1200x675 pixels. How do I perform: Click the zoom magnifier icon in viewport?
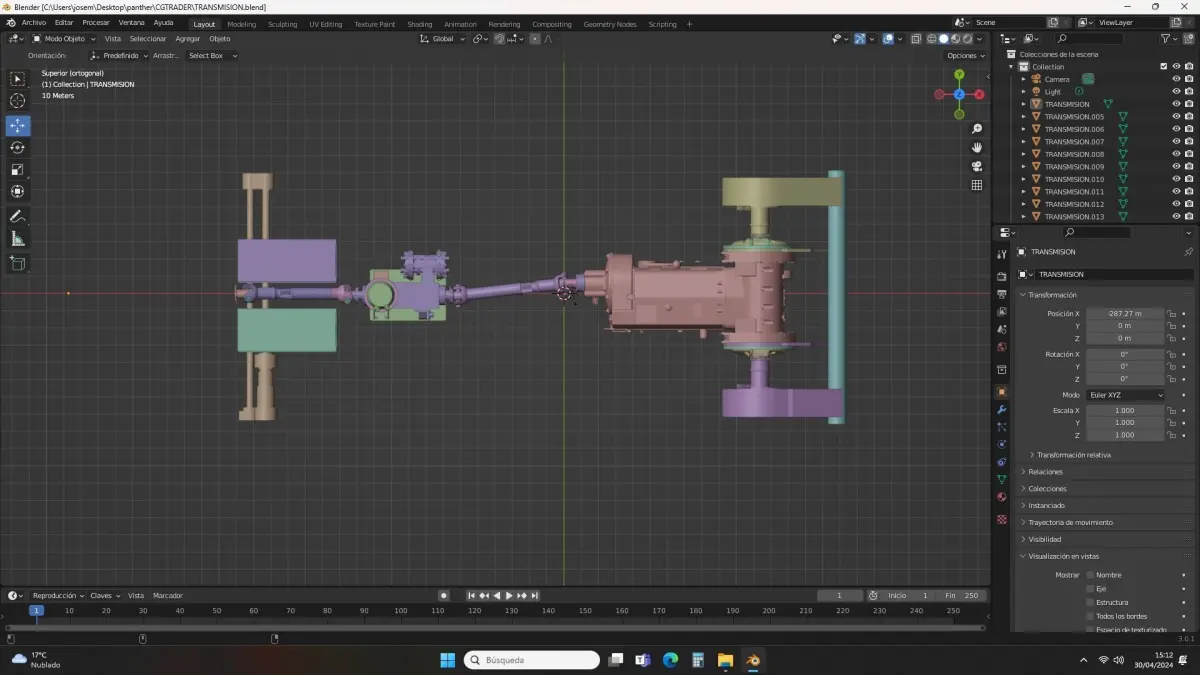pyautogui.click(x=977, y=129)
